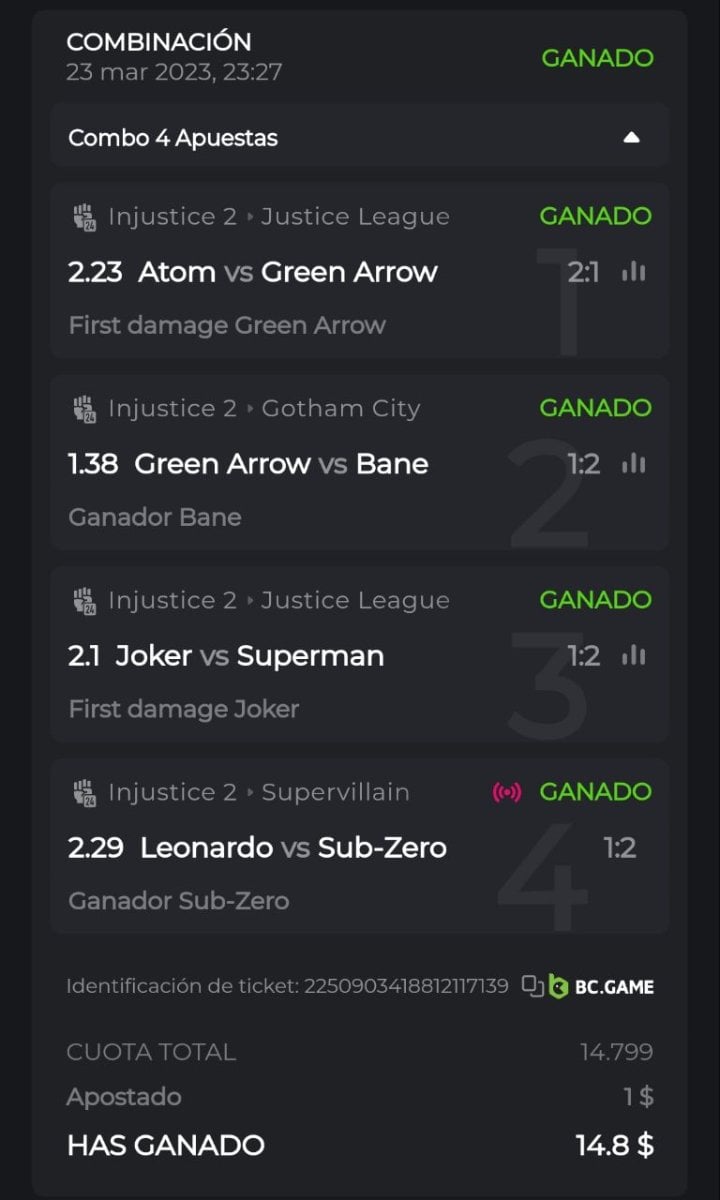720x1200 pixels.
Task: Click the live broadcast icon on Supervillain bet
Action: (x=507, y=792)
